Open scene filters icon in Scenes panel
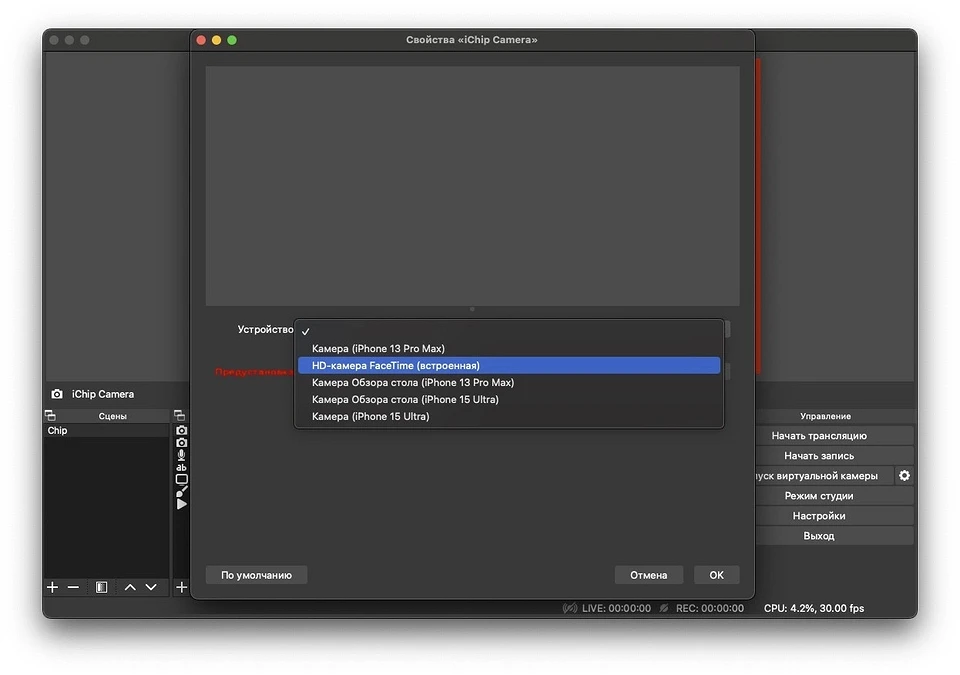This screenshot has height=675, width=960. (101, 587)
